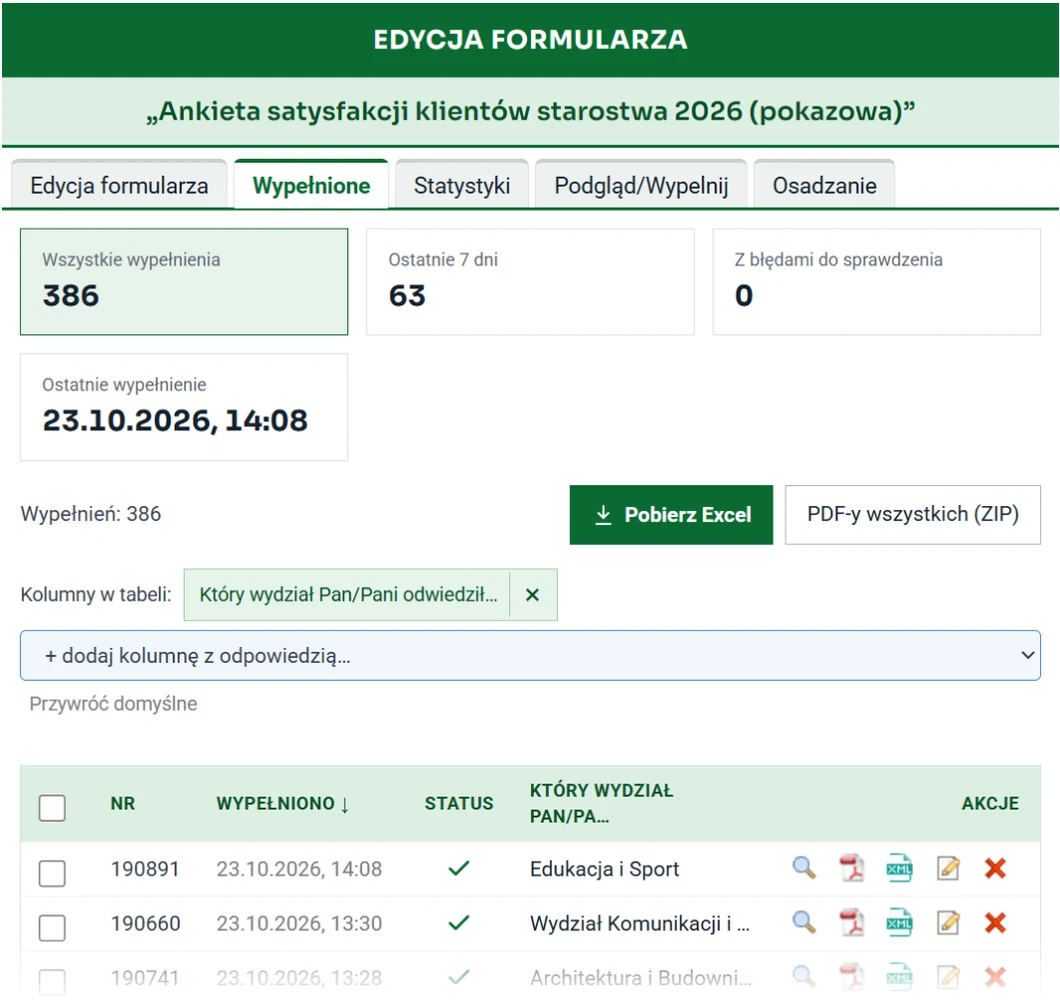Delete submission 190660 with red X
The width and height of the screenshot is (1060, 1000).
pyautogui.click(x=995, y=922)
